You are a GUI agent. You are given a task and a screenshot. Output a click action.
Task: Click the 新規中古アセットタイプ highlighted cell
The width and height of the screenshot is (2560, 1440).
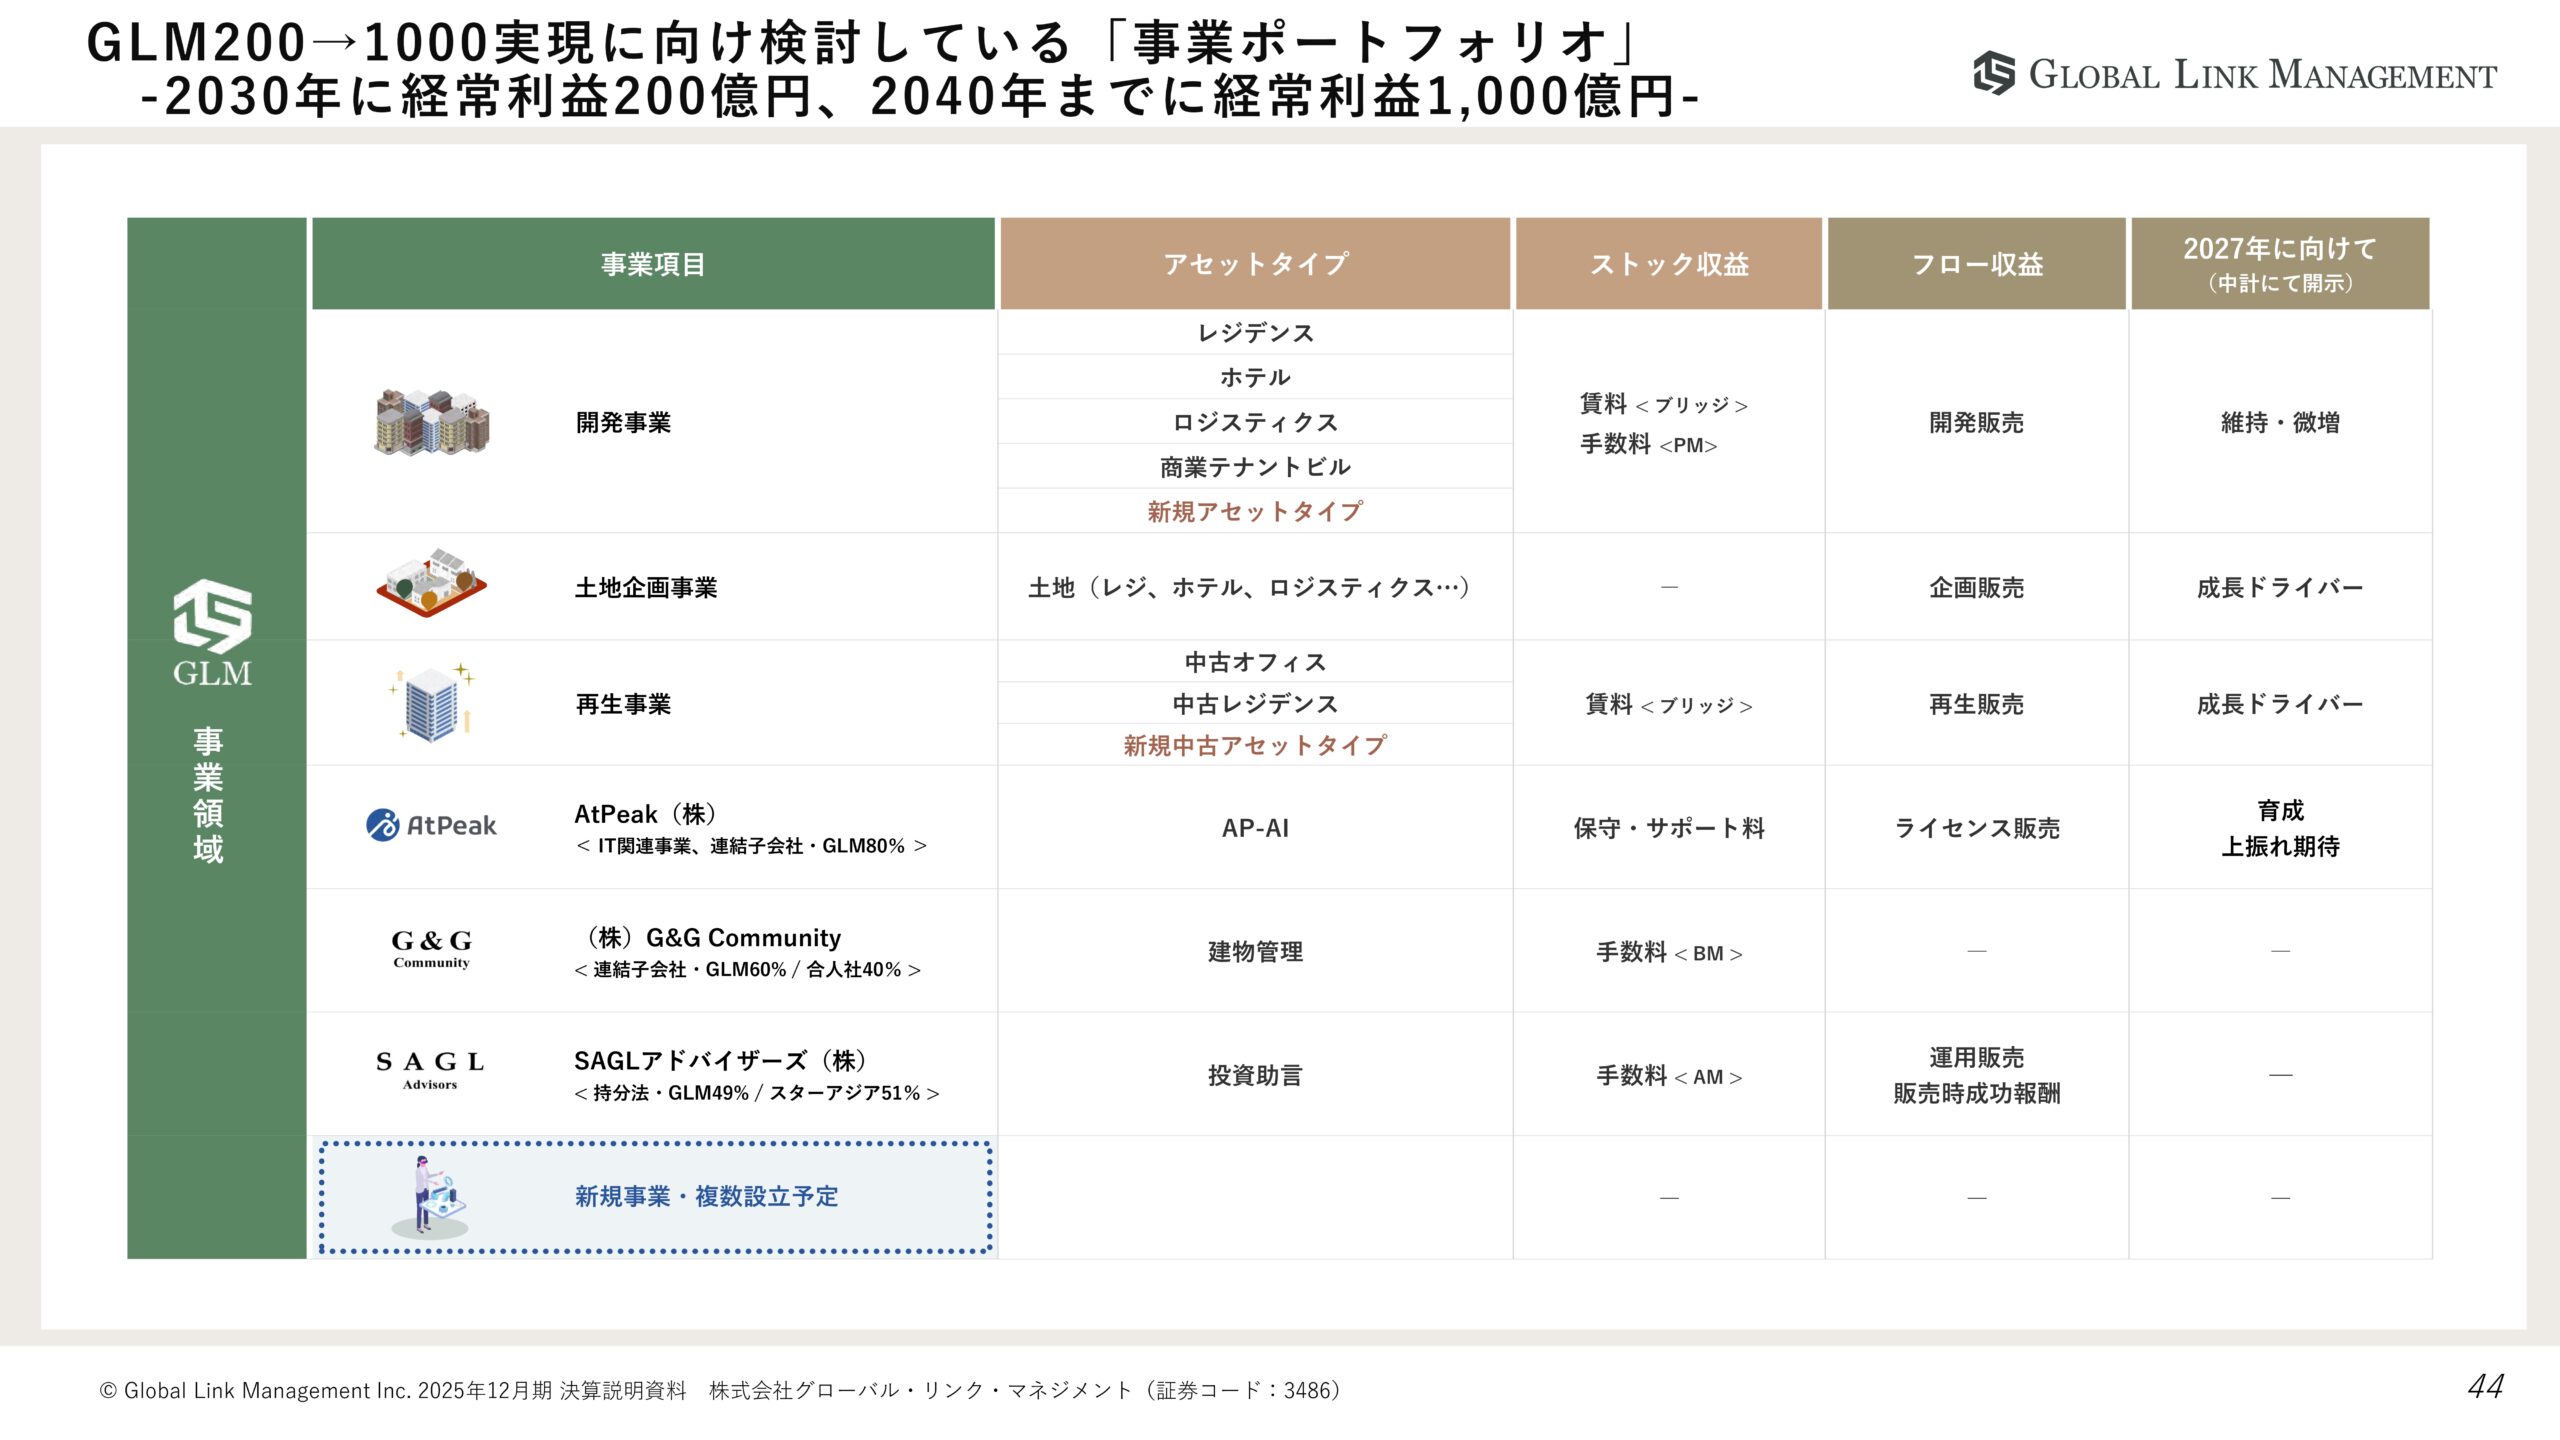1255,745
